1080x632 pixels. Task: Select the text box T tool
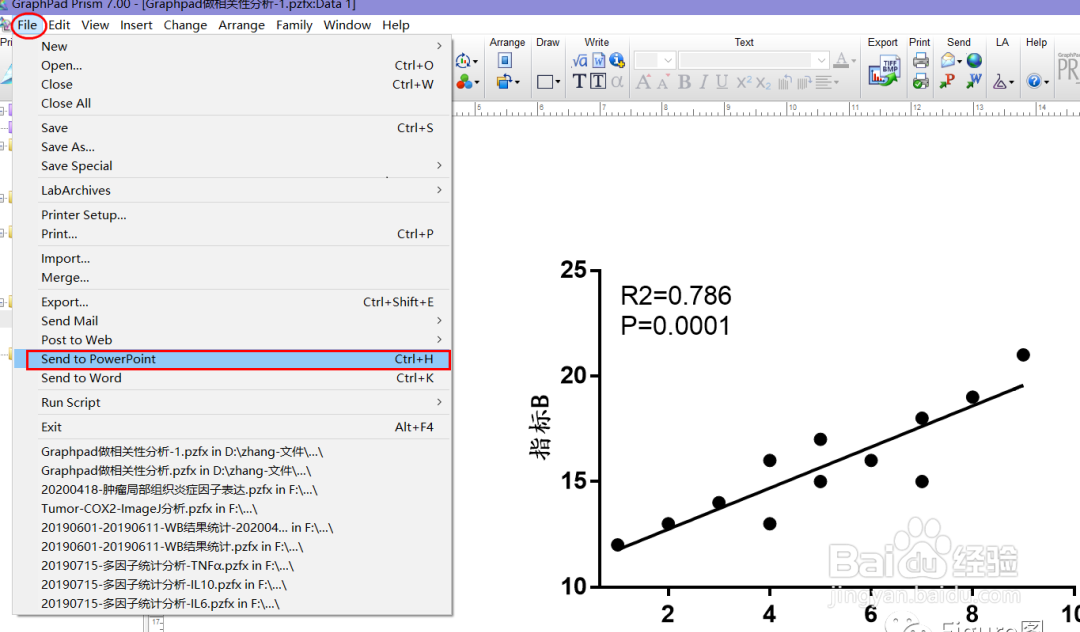click(x=598, y=82)
